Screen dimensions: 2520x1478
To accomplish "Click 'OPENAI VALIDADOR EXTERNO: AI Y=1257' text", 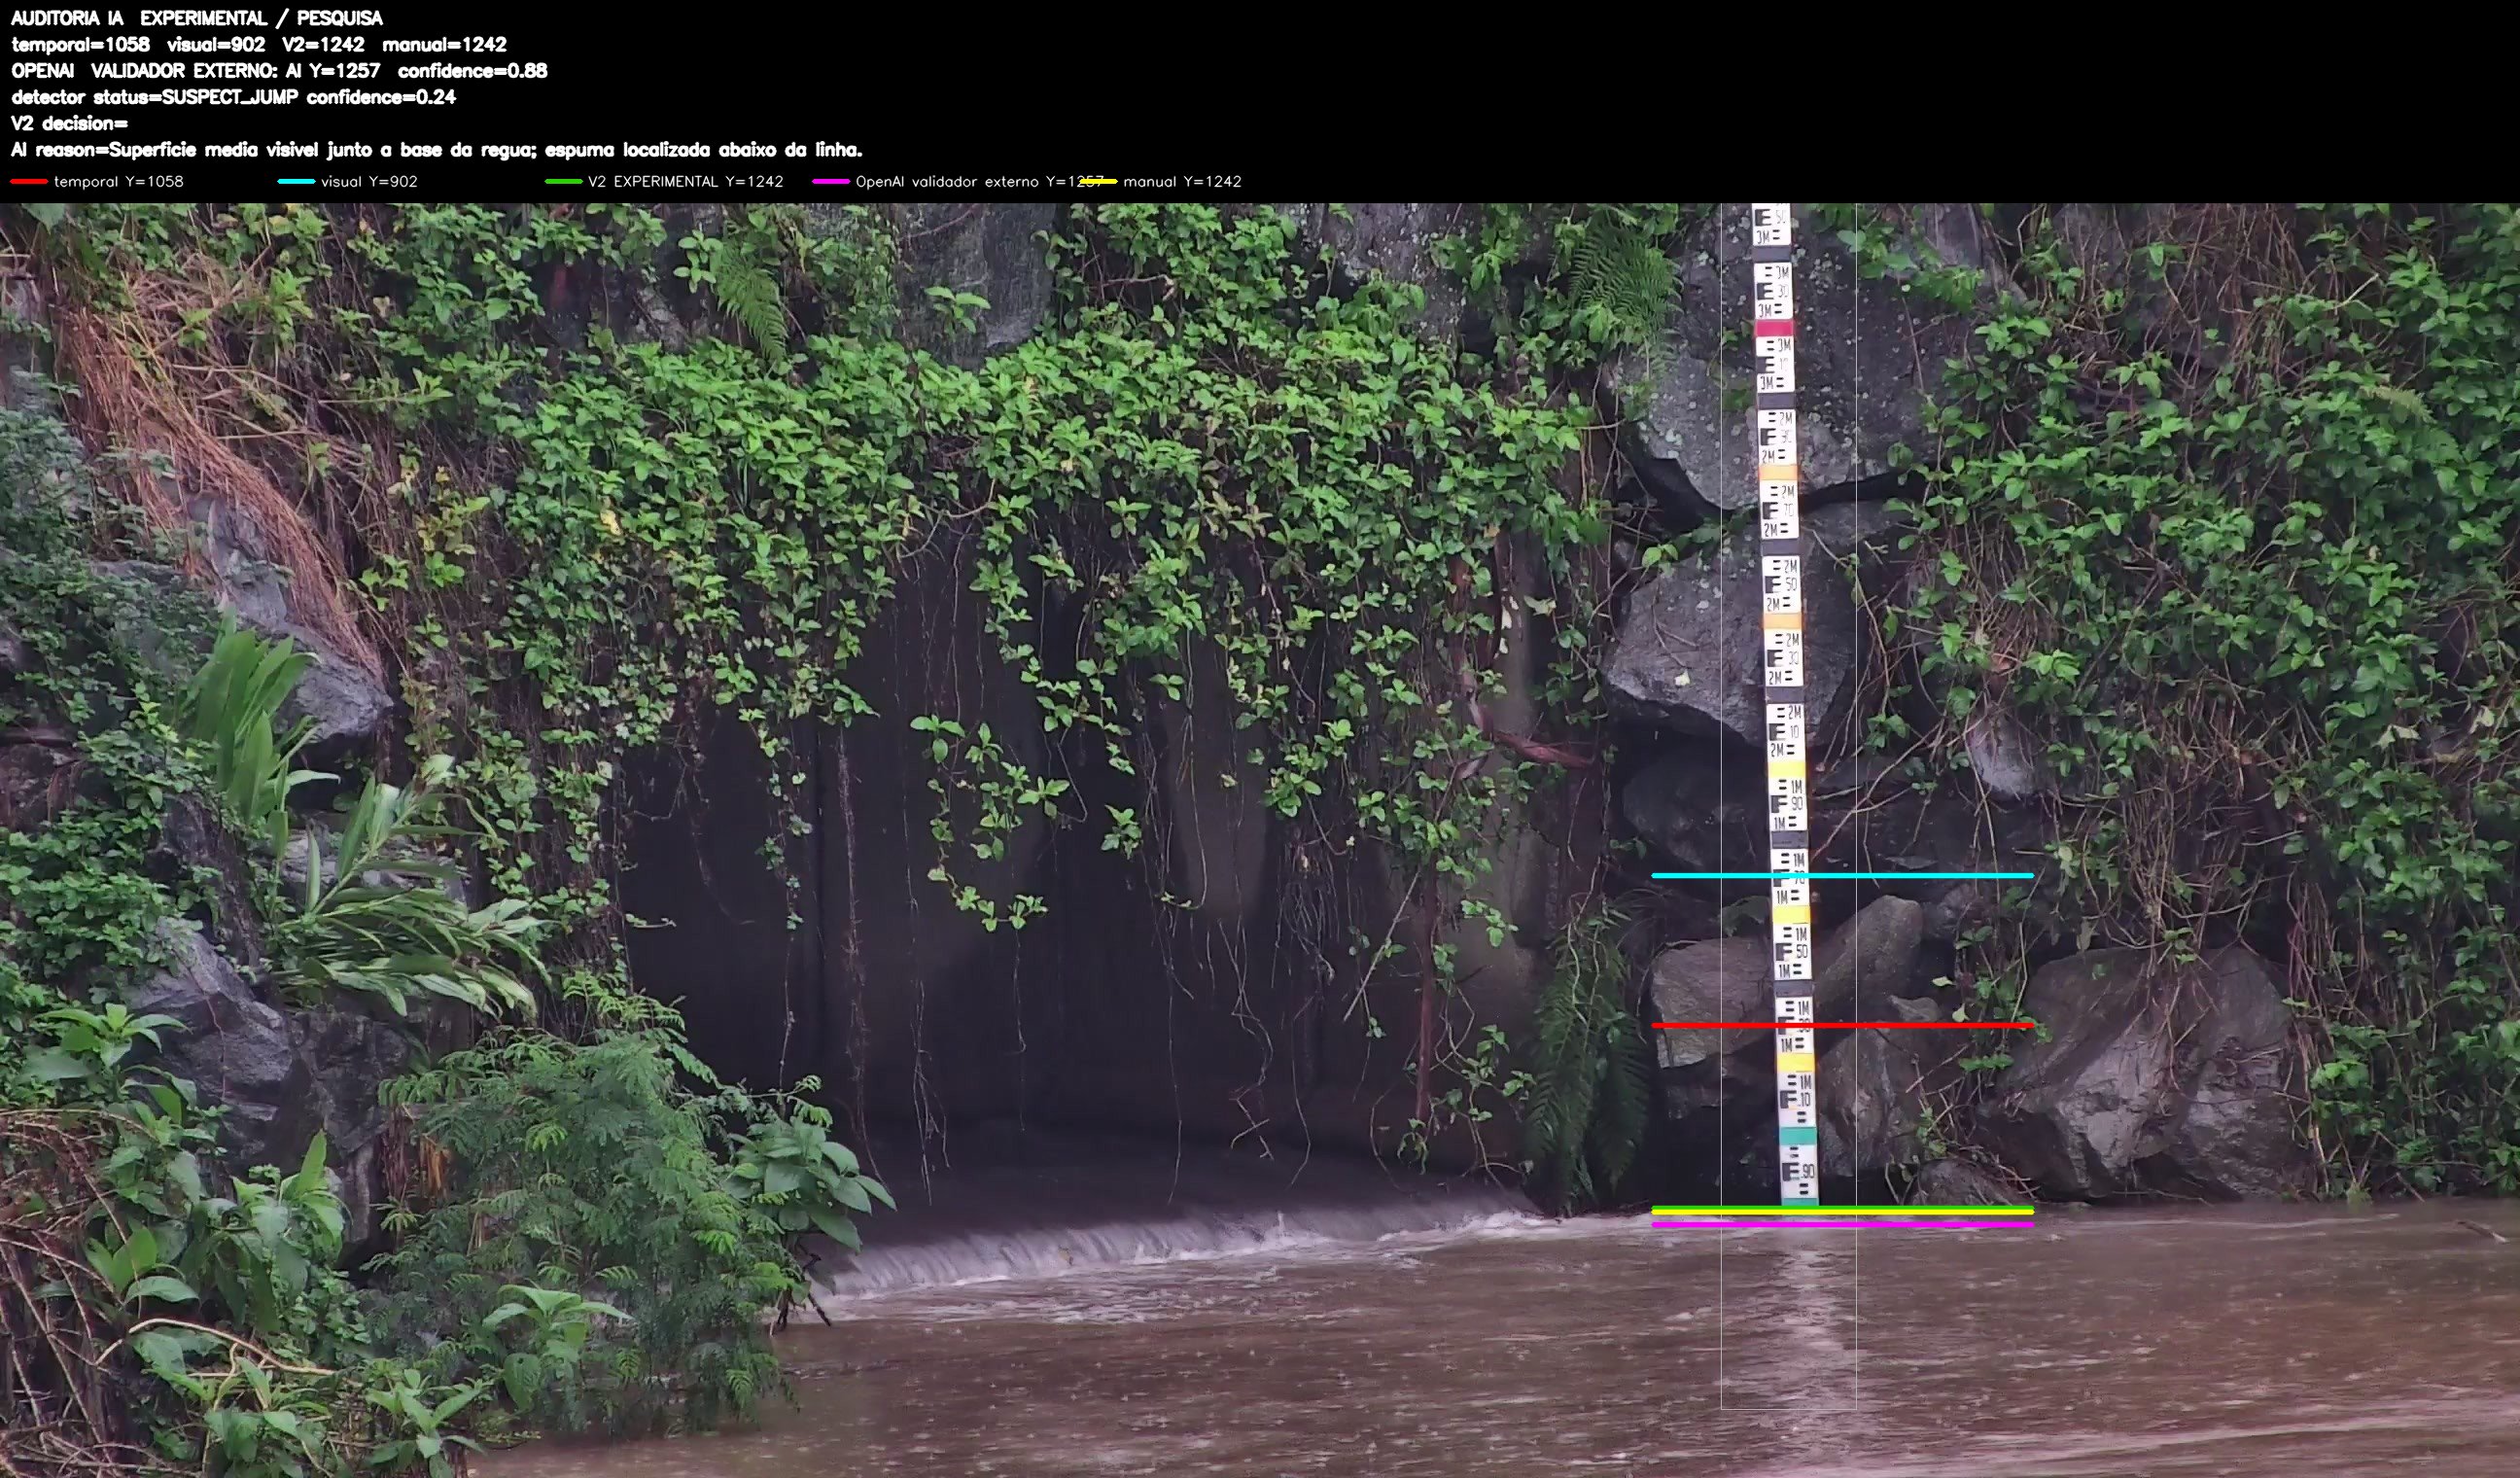I will pos(196,70).
